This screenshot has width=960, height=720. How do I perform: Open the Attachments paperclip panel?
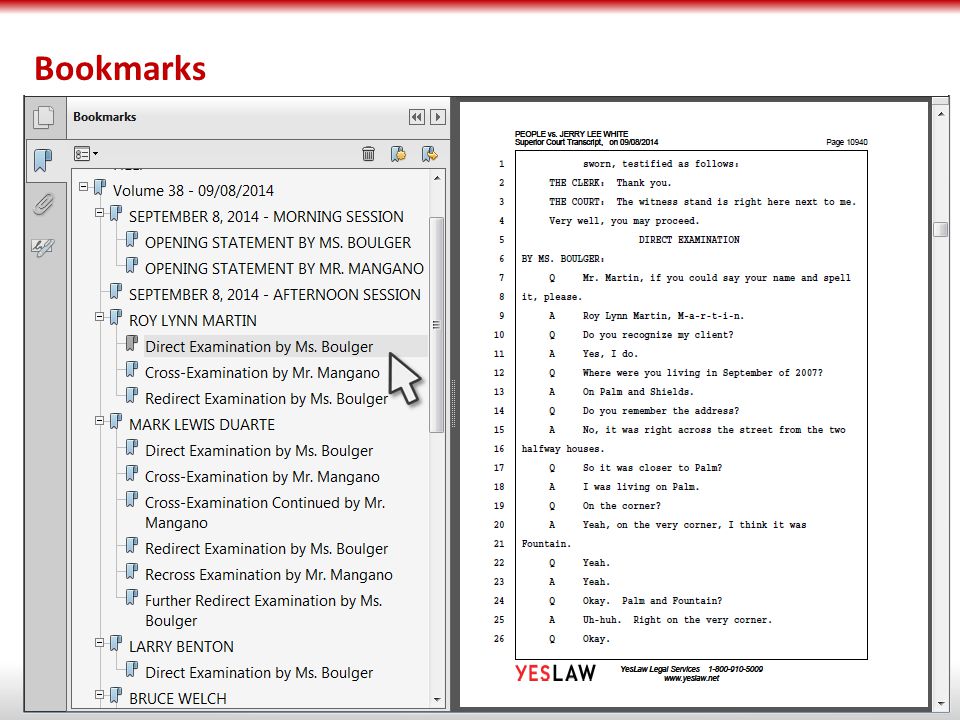click(43, 204)
